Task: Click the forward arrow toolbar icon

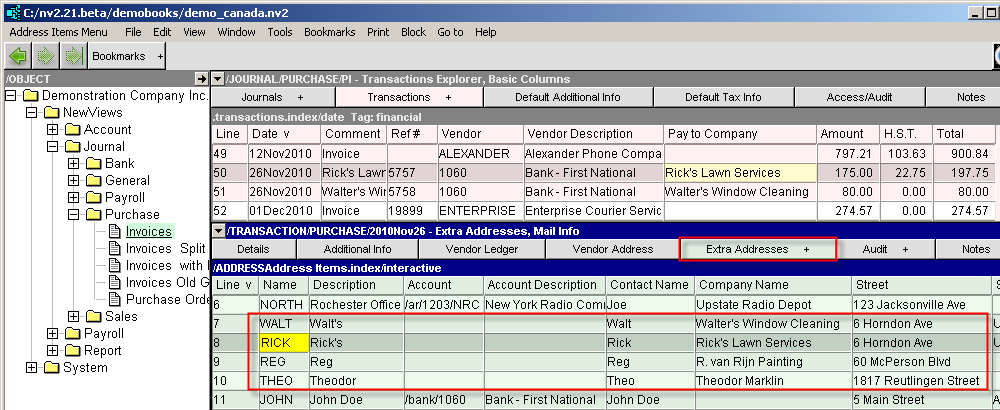Action: 45,56
